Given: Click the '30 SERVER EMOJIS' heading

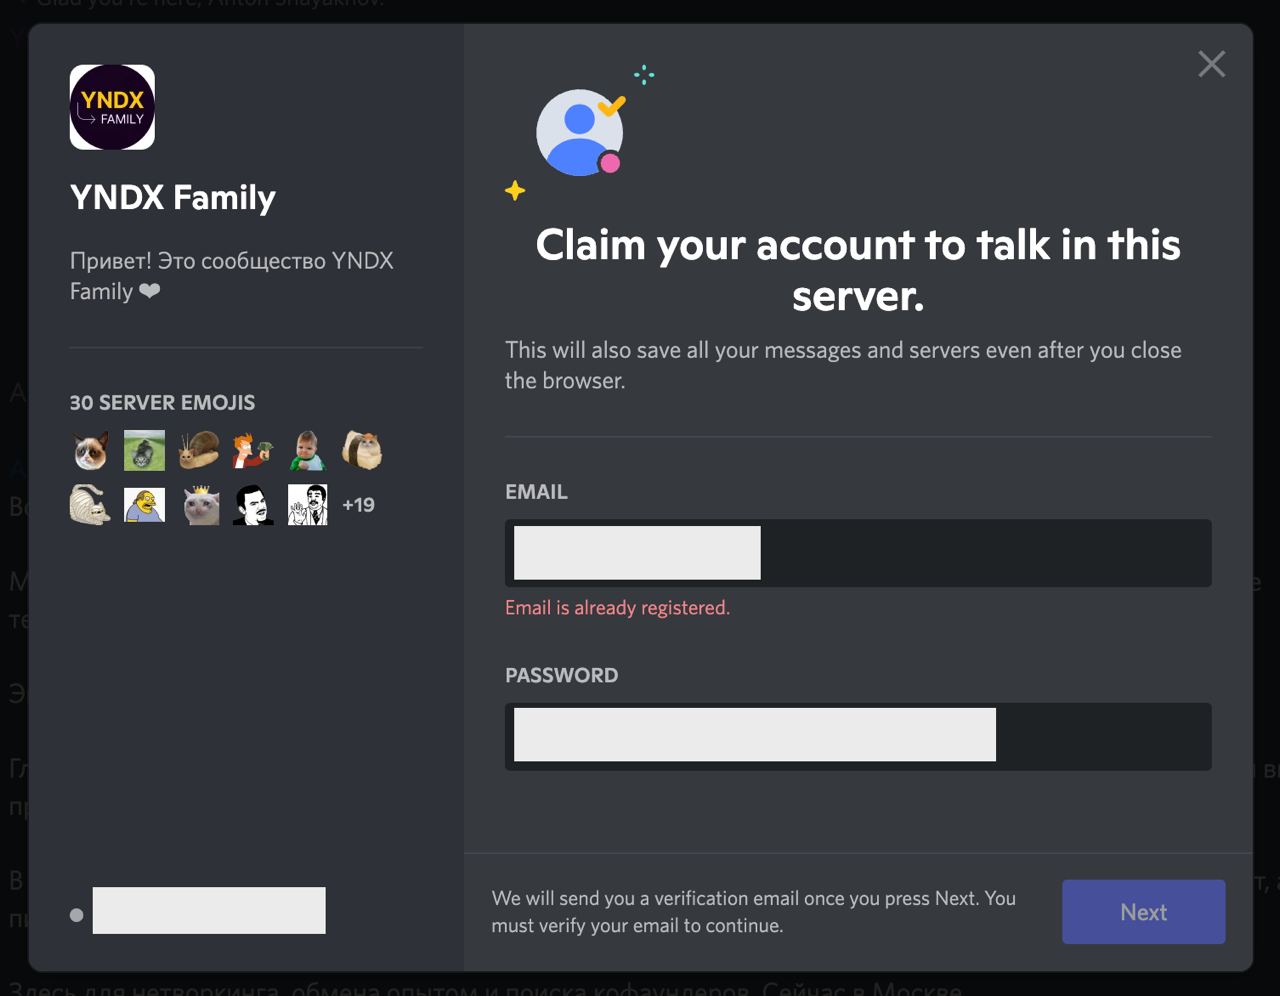Looking at the screenshot, I should (162, 403).
